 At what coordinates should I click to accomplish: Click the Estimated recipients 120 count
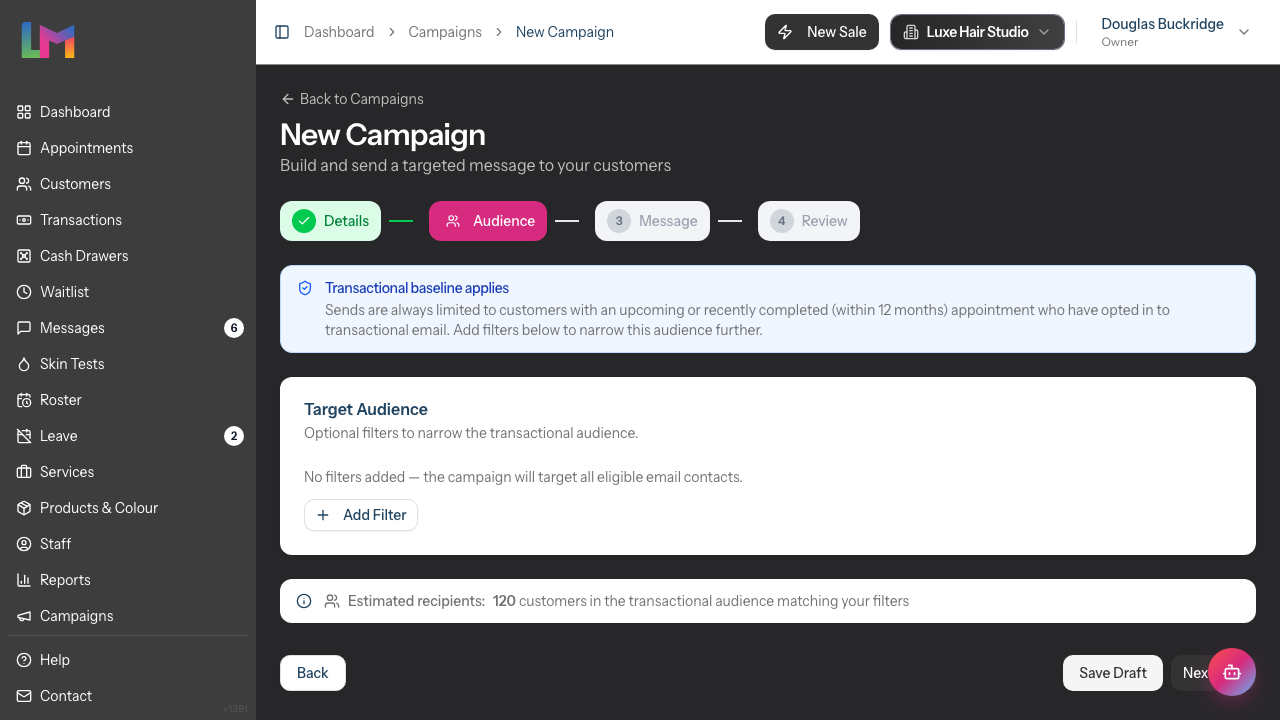tap(504, 601)
